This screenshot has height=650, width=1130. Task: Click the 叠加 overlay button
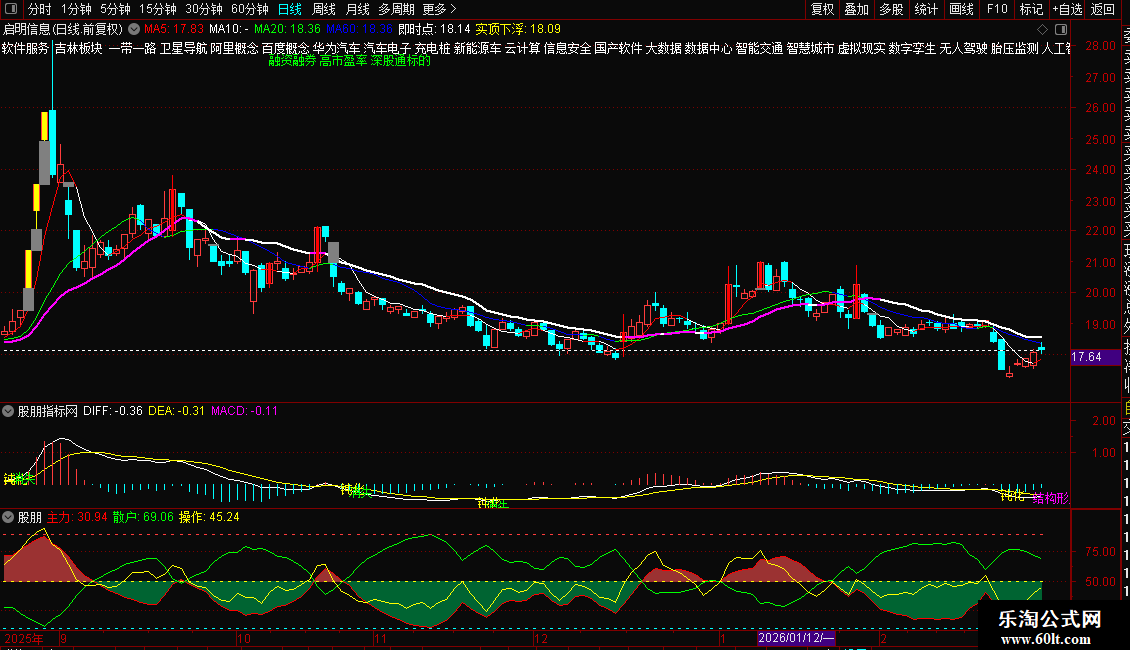pos(857,9)
